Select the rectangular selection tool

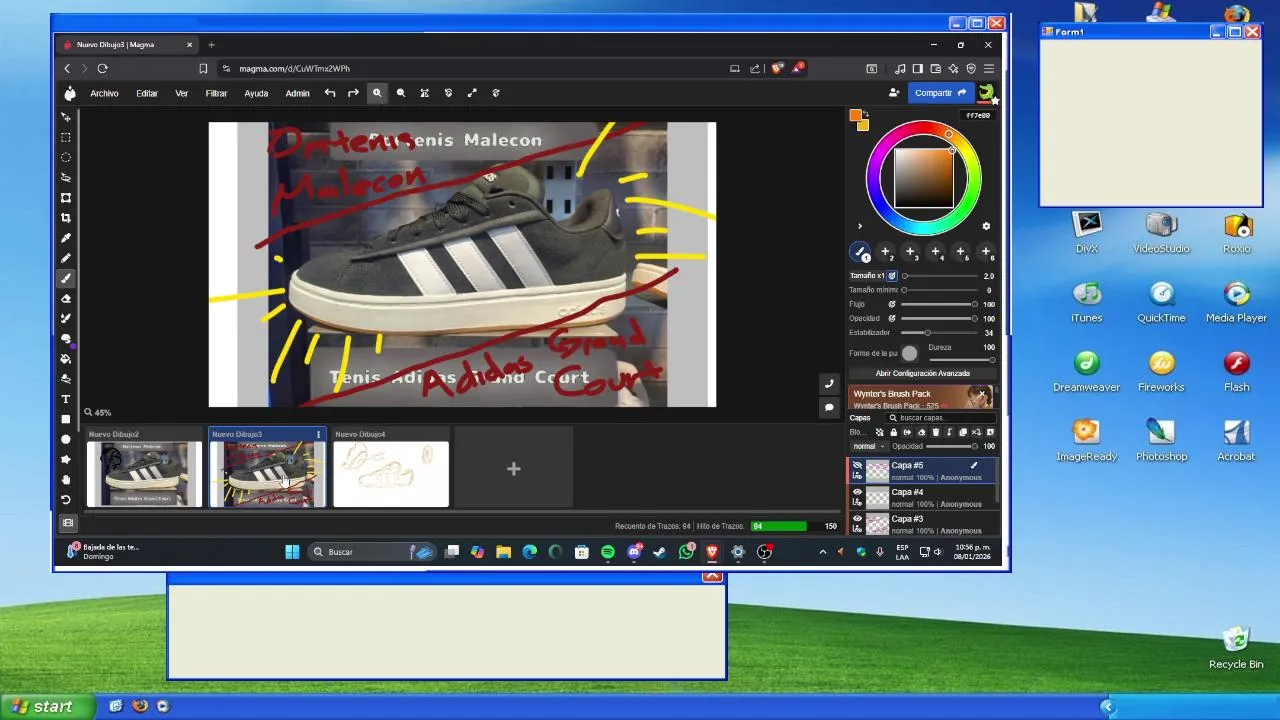coord(66,137)
